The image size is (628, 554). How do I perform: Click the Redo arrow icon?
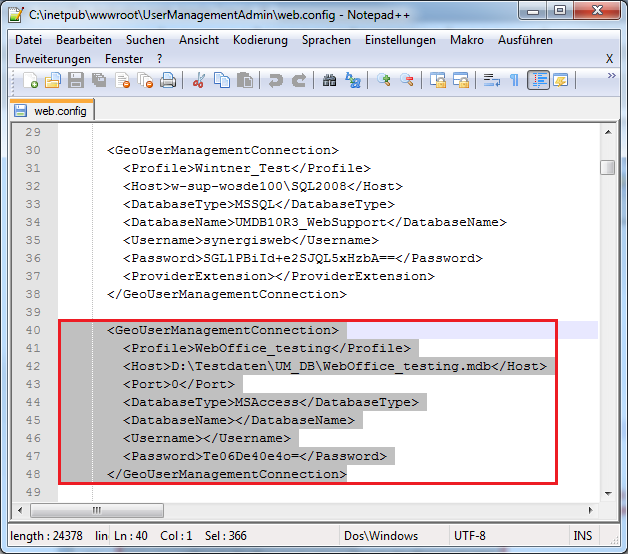click(x=297, y=81)
